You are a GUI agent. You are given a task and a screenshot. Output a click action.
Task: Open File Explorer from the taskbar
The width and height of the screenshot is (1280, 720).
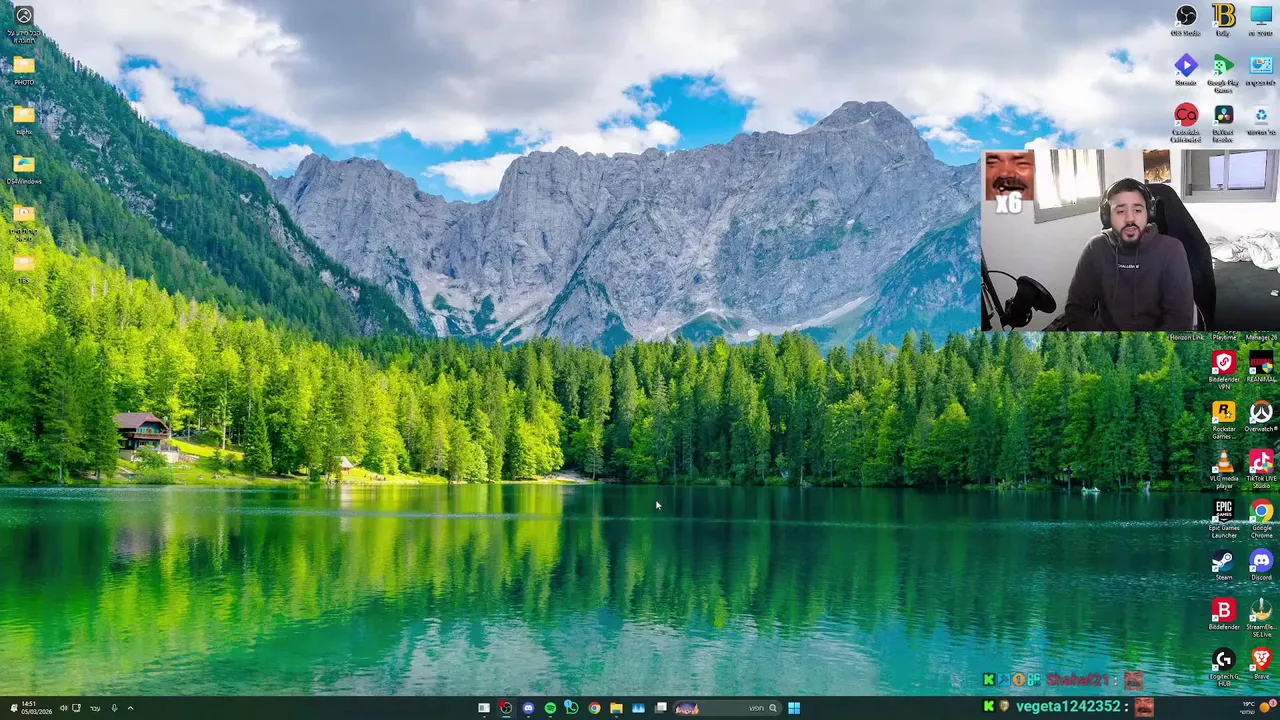(616, 708)
